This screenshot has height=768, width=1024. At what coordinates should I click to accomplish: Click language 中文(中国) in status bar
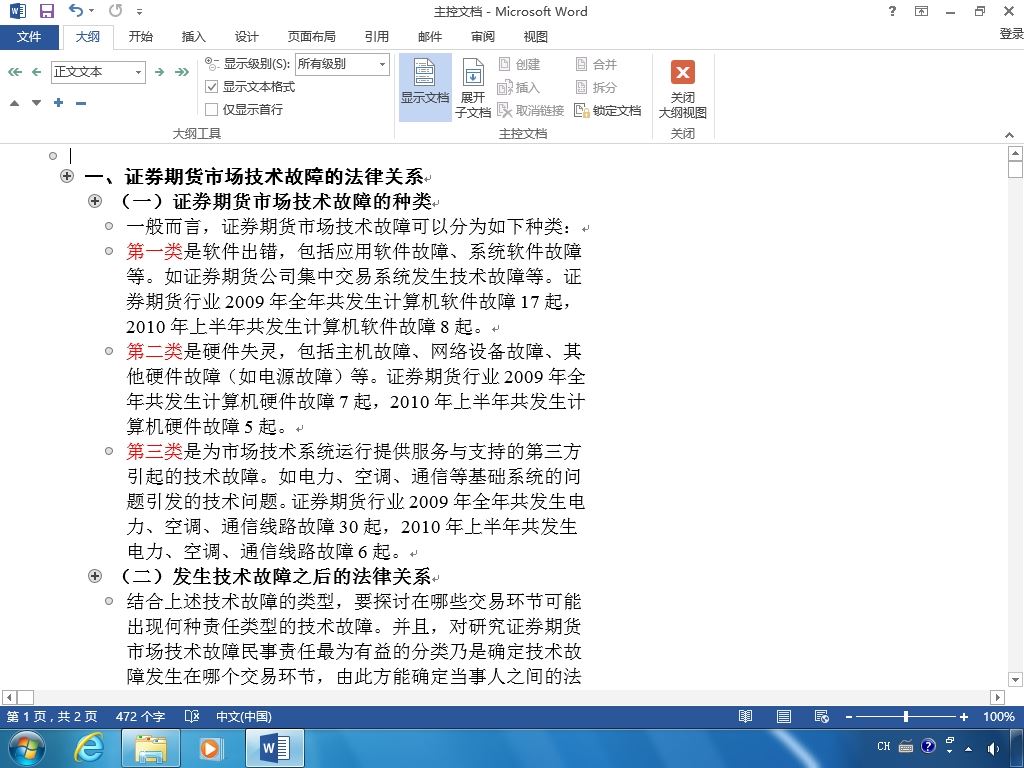tap(244, 716)
